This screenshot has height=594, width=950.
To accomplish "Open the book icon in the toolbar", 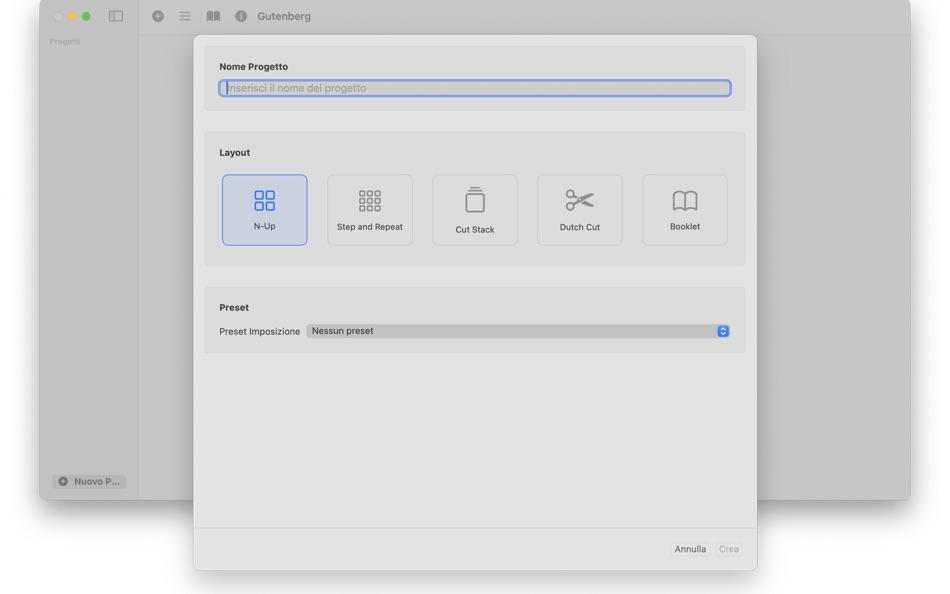I will [213, 16].
